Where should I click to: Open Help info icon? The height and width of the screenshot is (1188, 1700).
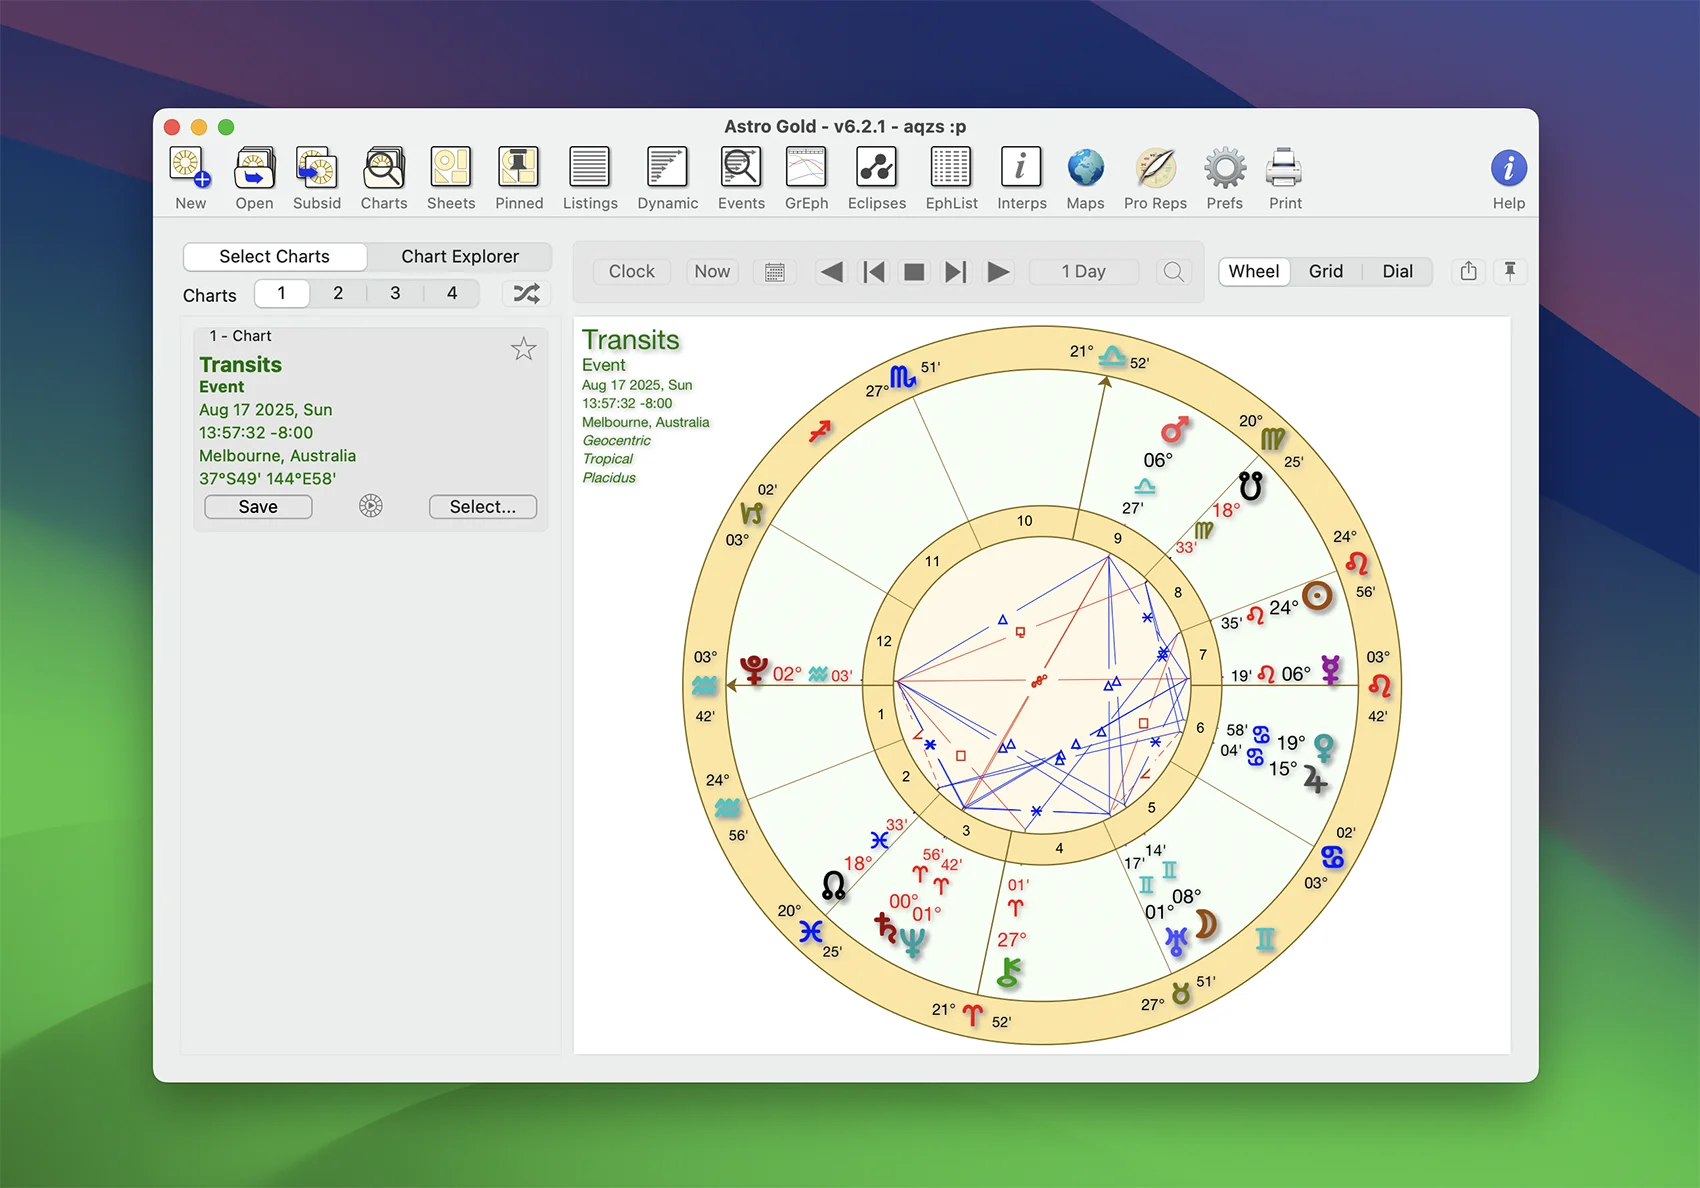coord(1509,178)
